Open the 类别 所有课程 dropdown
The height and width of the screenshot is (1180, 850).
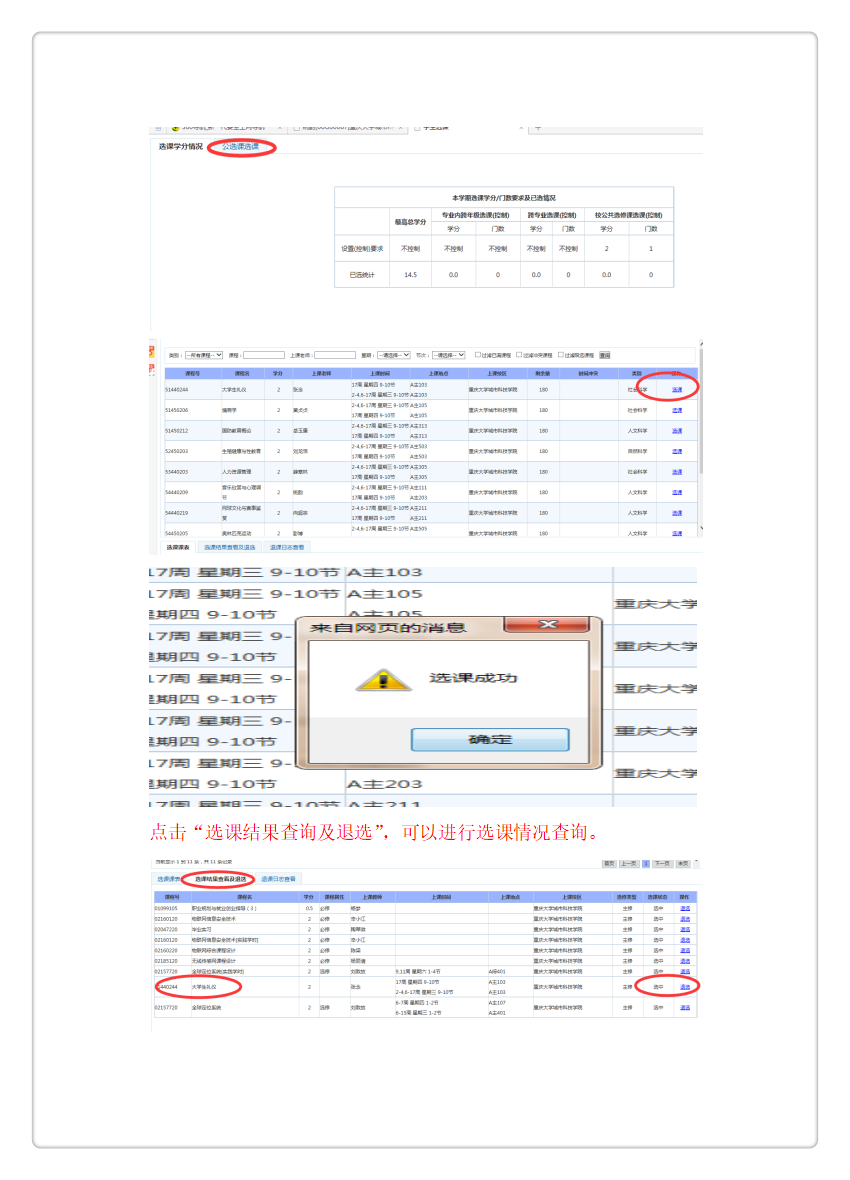pyautogui.click(x=204, y=355)
